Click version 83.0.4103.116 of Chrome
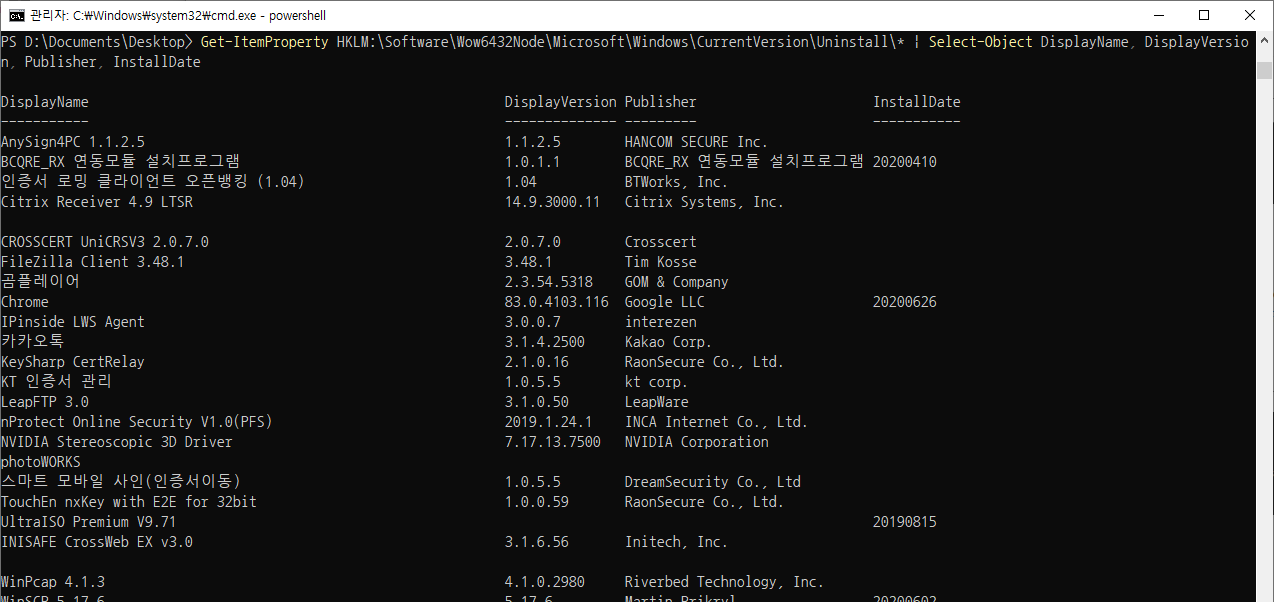This screenshot has width=1274, height=602. tap(557, 302)
